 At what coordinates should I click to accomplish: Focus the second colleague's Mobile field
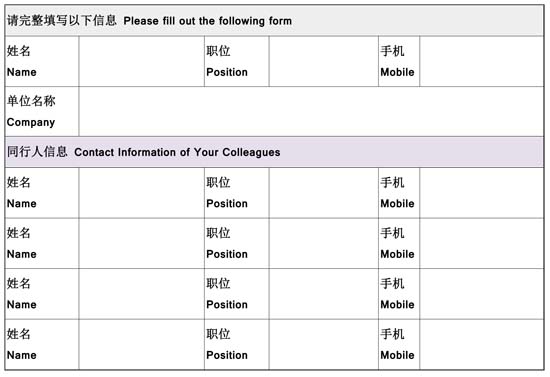pos(482,243)
